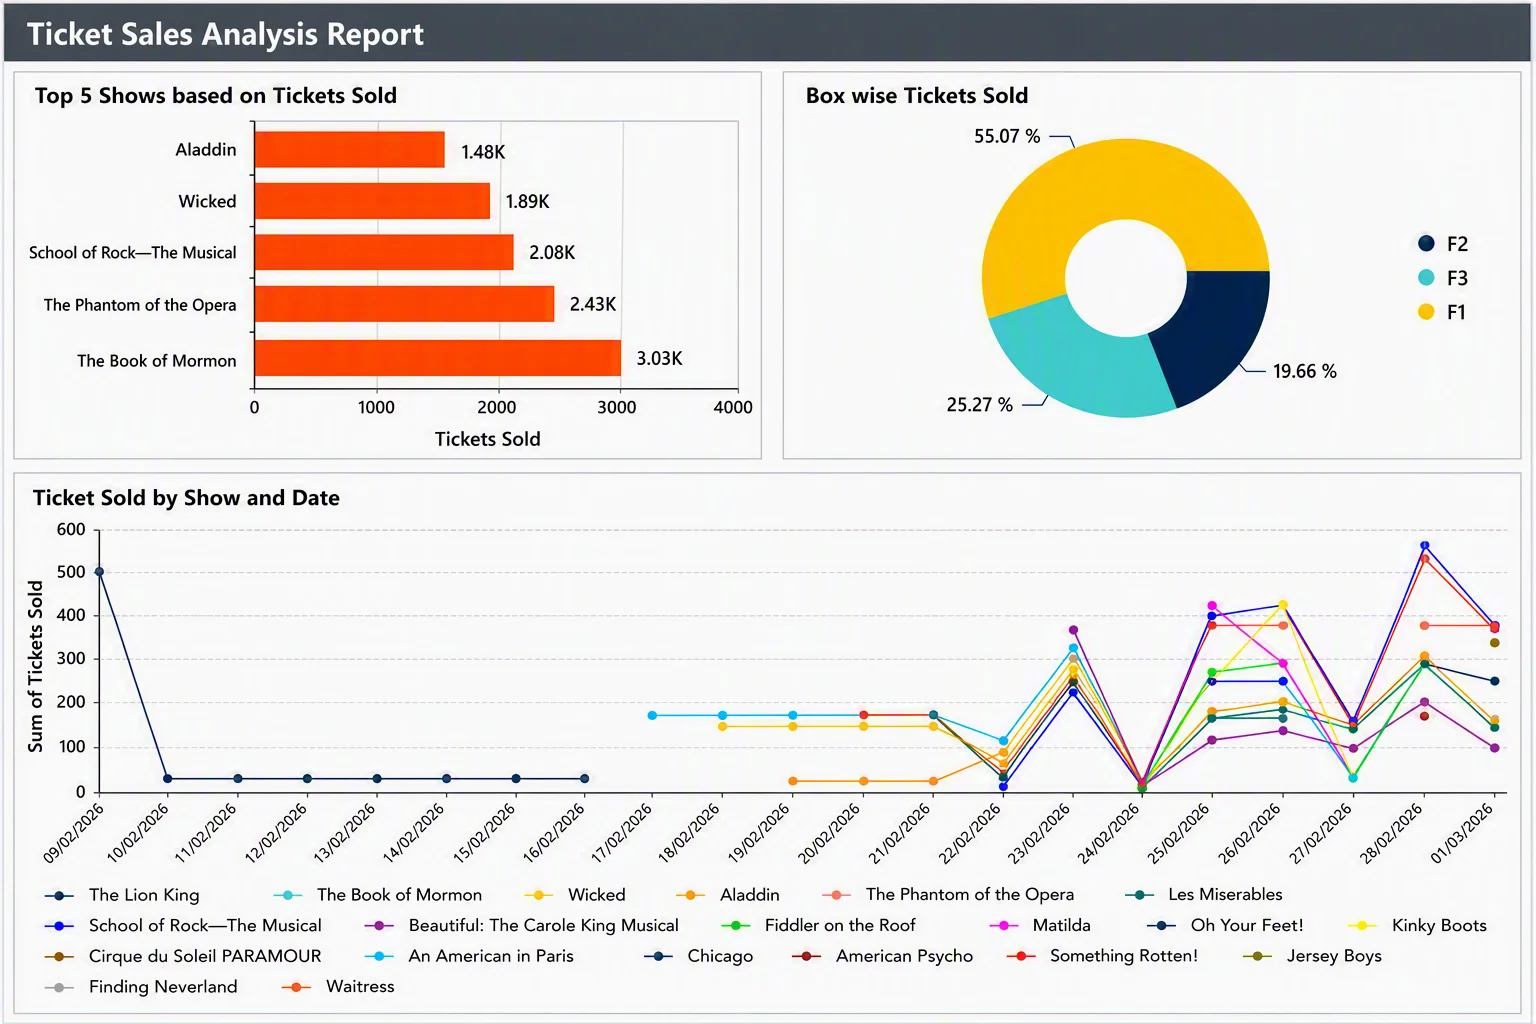Click the 3.03K bar value label

660,358
